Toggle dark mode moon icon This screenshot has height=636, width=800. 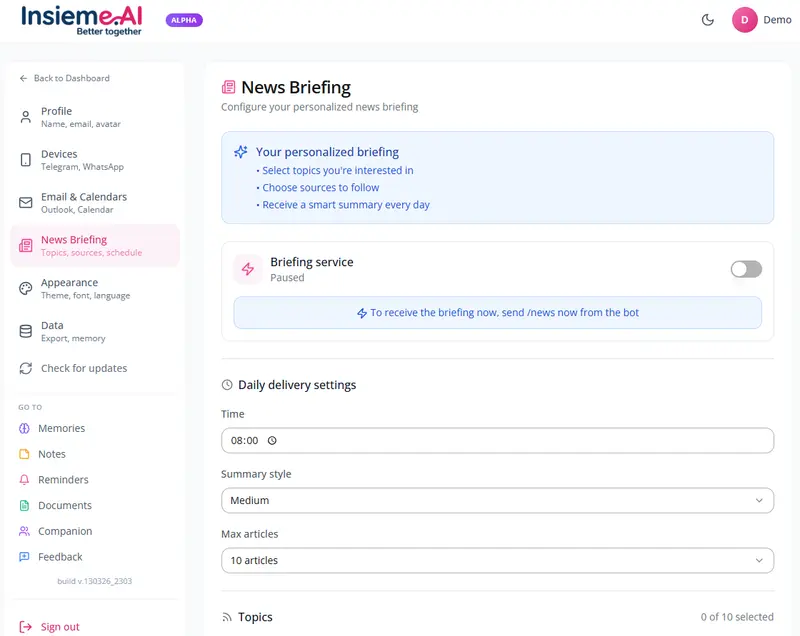click(708, 20)
